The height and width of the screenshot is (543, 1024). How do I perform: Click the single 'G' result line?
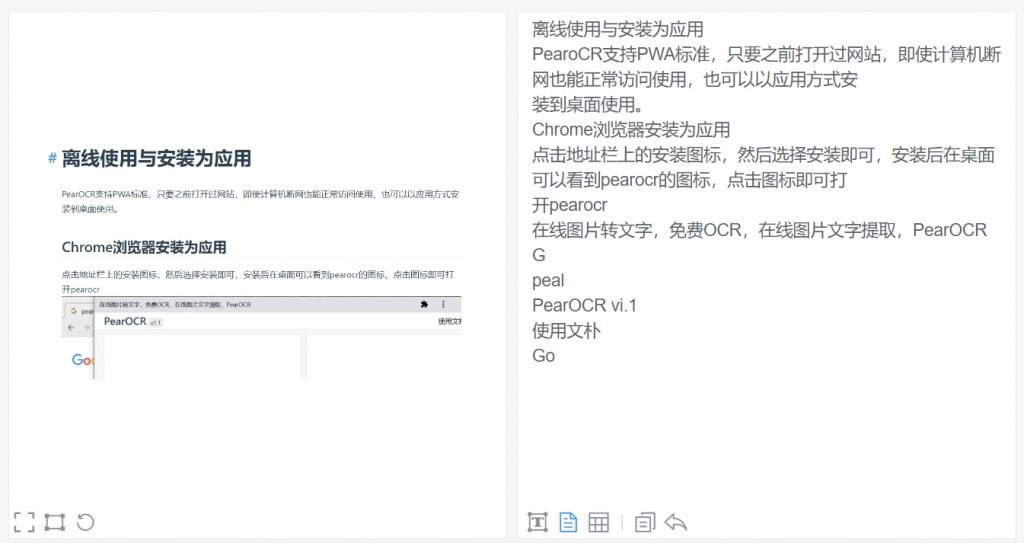tap(539, 255)
